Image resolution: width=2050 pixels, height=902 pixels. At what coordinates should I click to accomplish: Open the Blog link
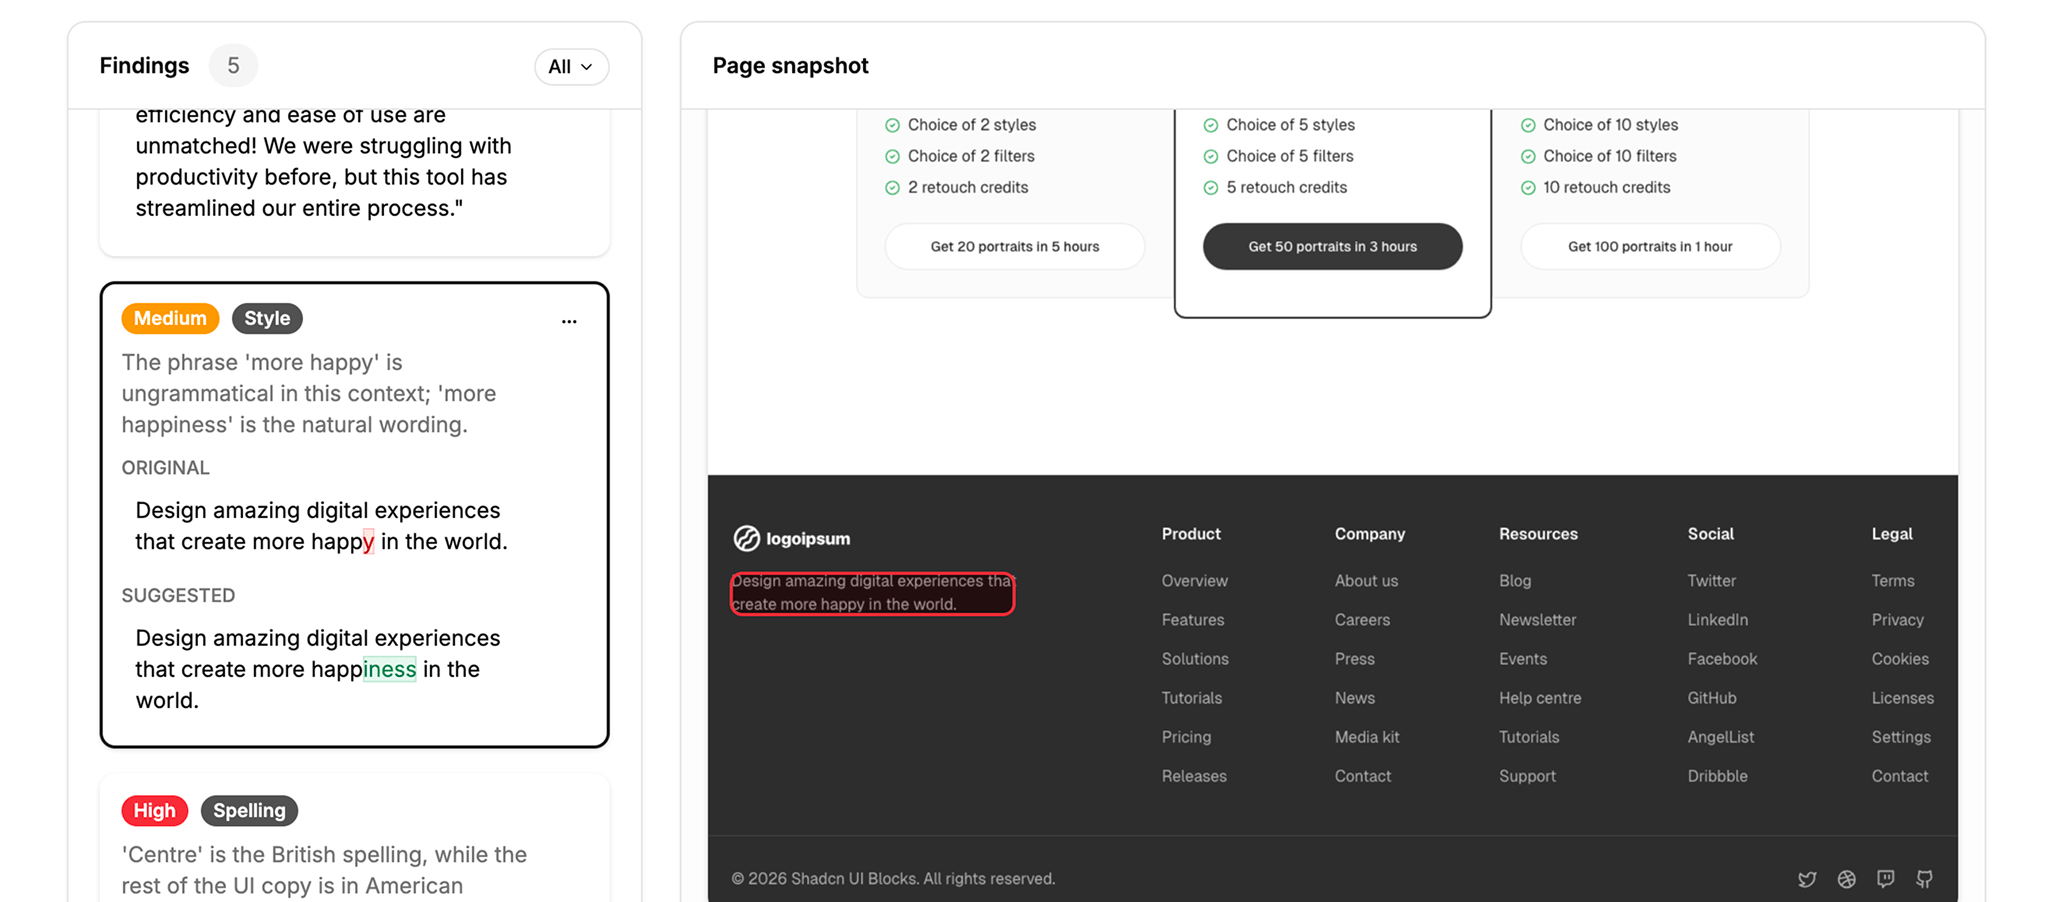point(1515,581)
